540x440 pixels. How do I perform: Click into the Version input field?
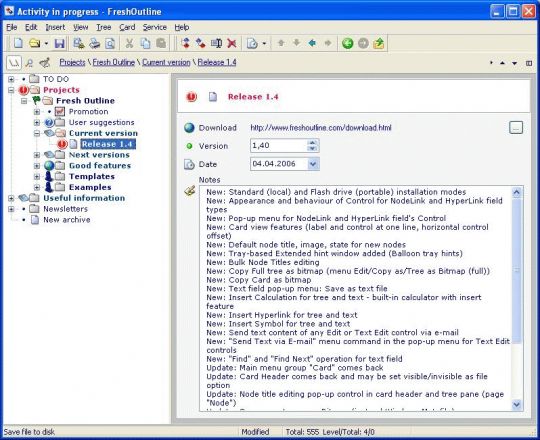click(x=278, y=146)
